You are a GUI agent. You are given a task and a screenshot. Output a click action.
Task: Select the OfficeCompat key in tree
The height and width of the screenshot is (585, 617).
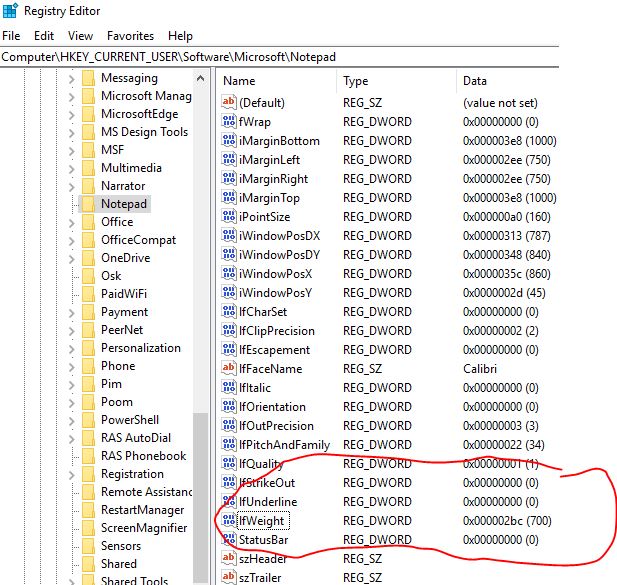click(x=139, y=240)
